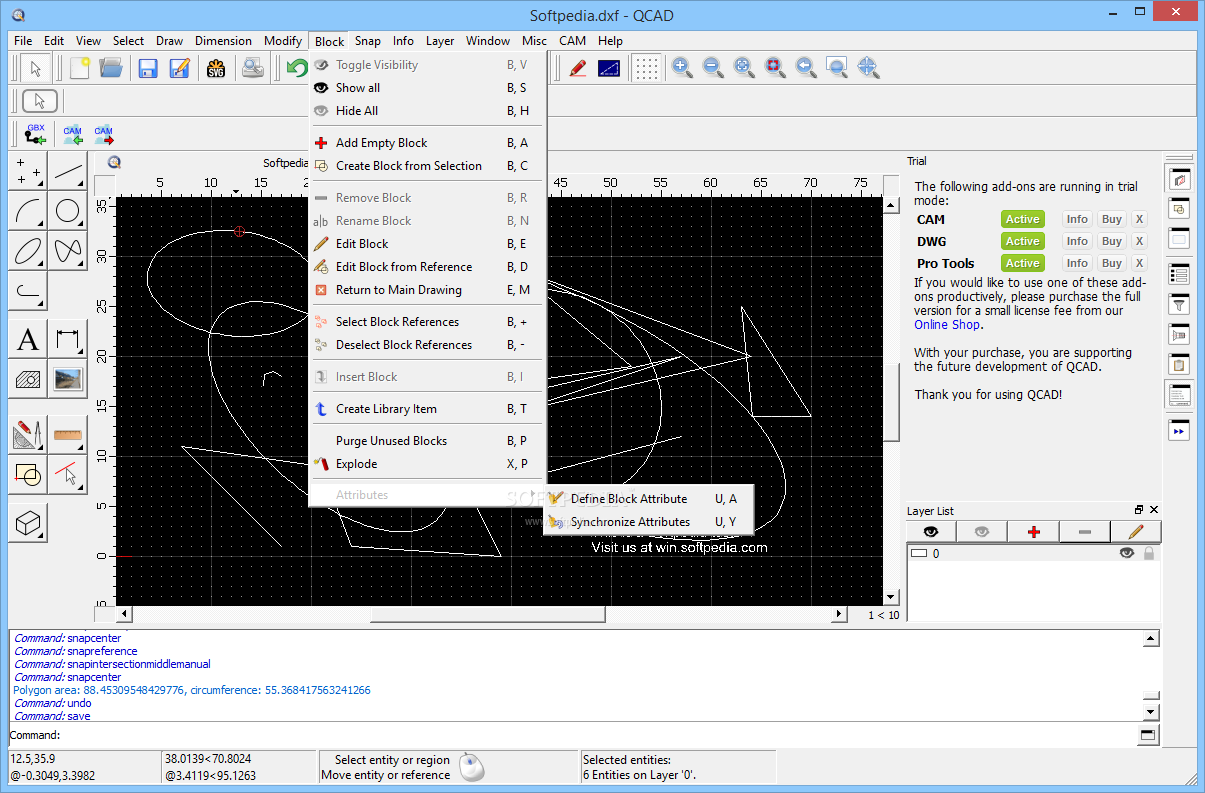
Task: Open the Snap menu in menu bar
Action: [367, 41]
